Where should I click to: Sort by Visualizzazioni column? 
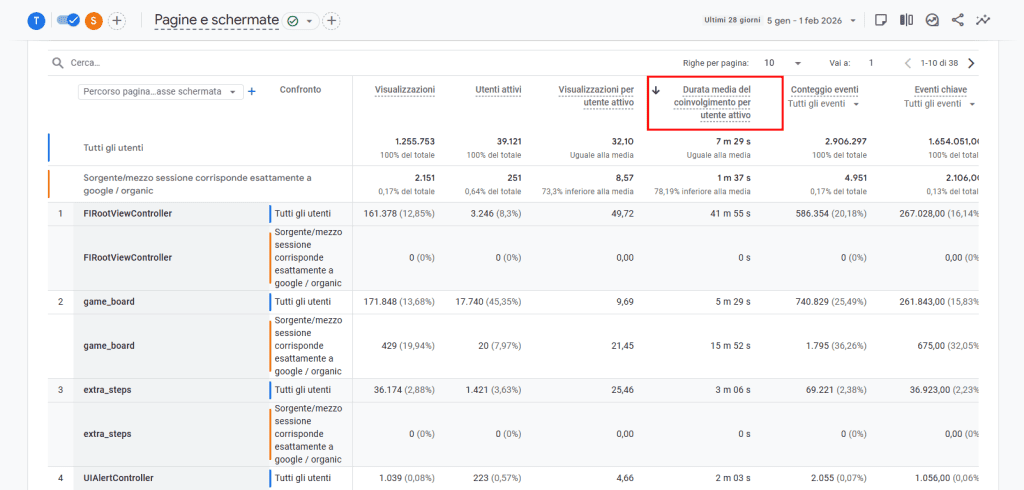(405, 90)
